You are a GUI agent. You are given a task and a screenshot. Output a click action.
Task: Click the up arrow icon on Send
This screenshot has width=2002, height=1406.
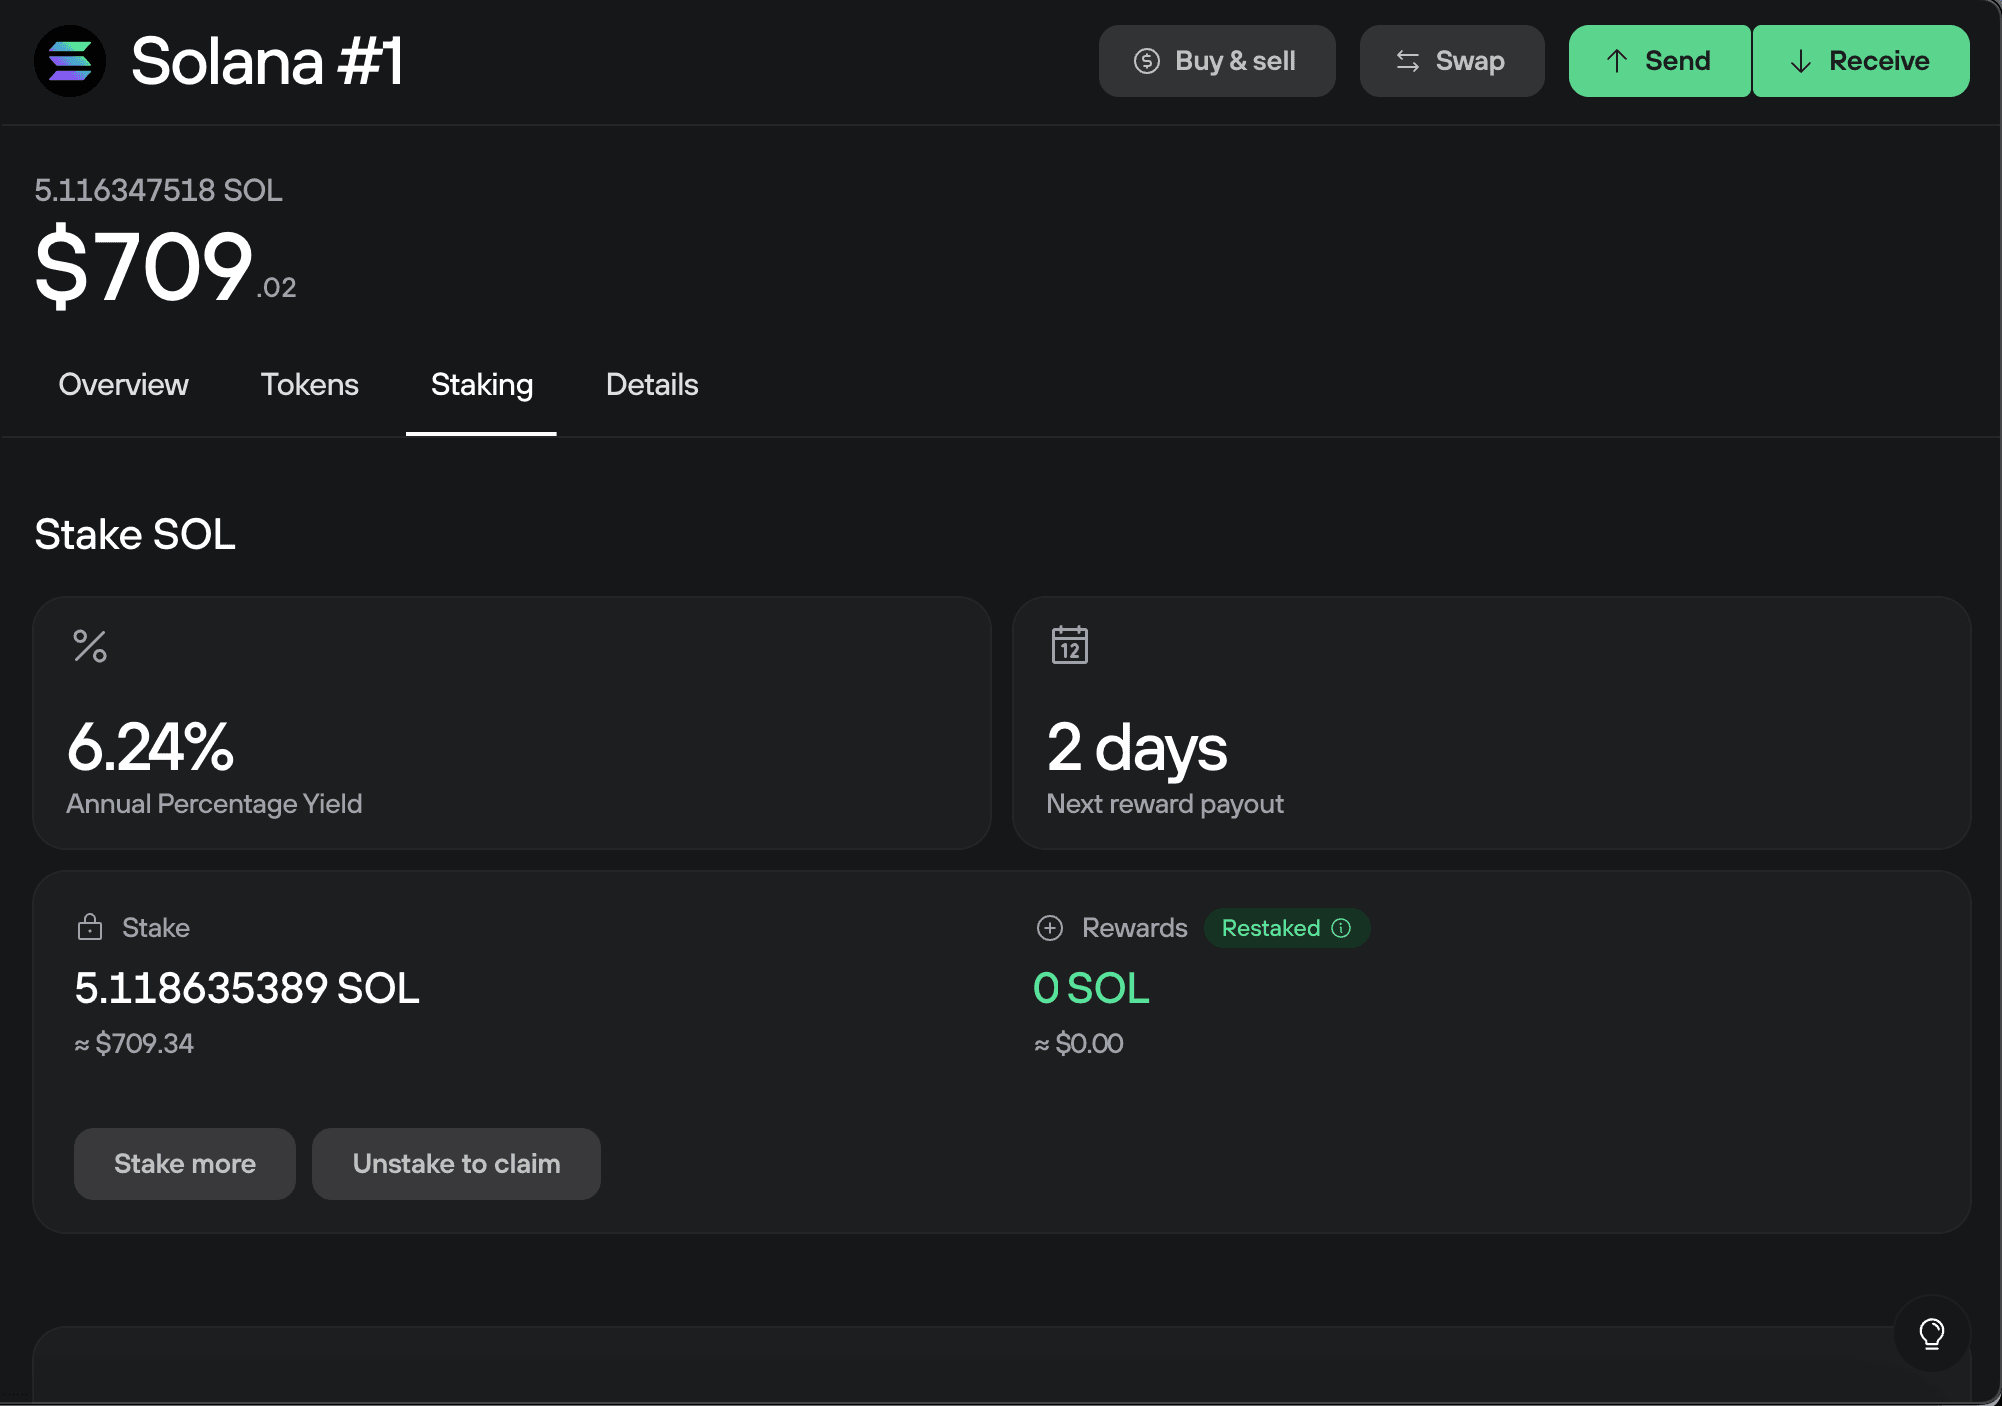[1617, 61]
